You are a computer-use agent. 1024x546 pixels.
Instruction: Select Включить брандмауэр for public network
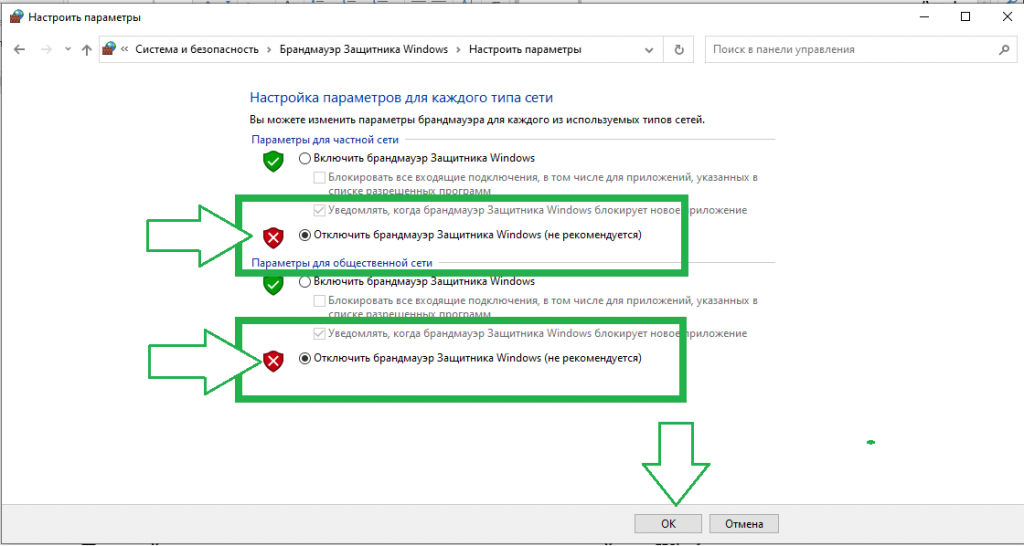[306, 282]
